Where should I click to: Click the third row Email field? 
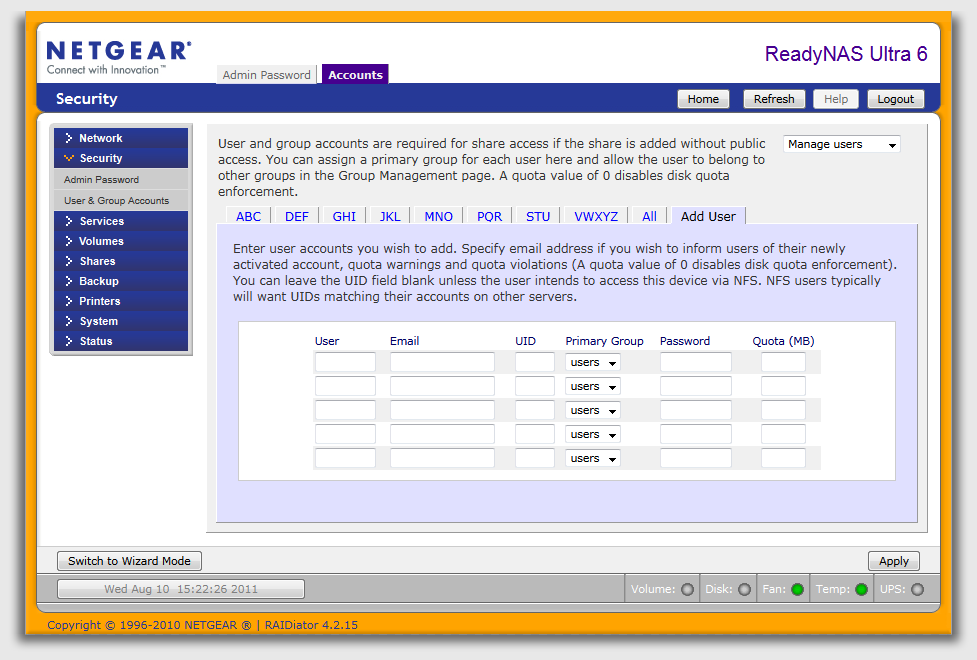(x=442, y=410)
